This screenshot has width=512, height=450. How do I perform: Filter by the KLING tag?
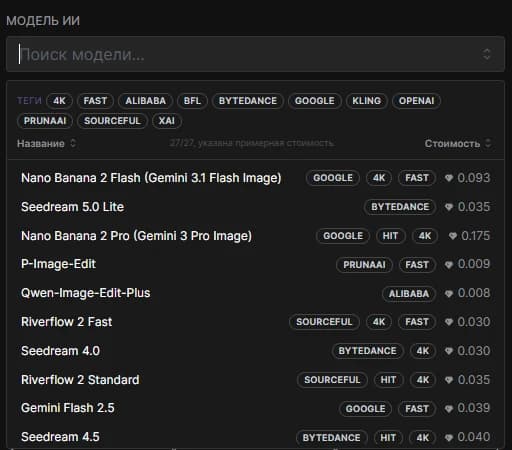pyautogui.click(x=367, y=101)
